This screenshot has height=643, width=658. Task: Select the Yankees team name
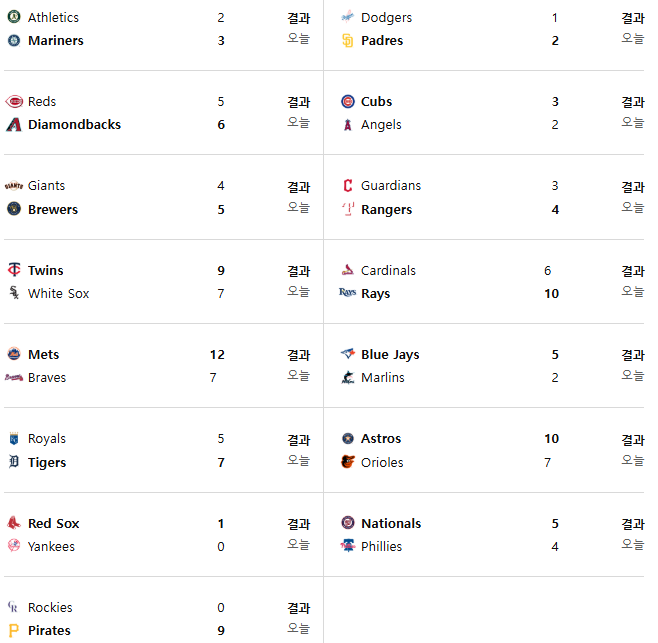click(x=51, y=547)
